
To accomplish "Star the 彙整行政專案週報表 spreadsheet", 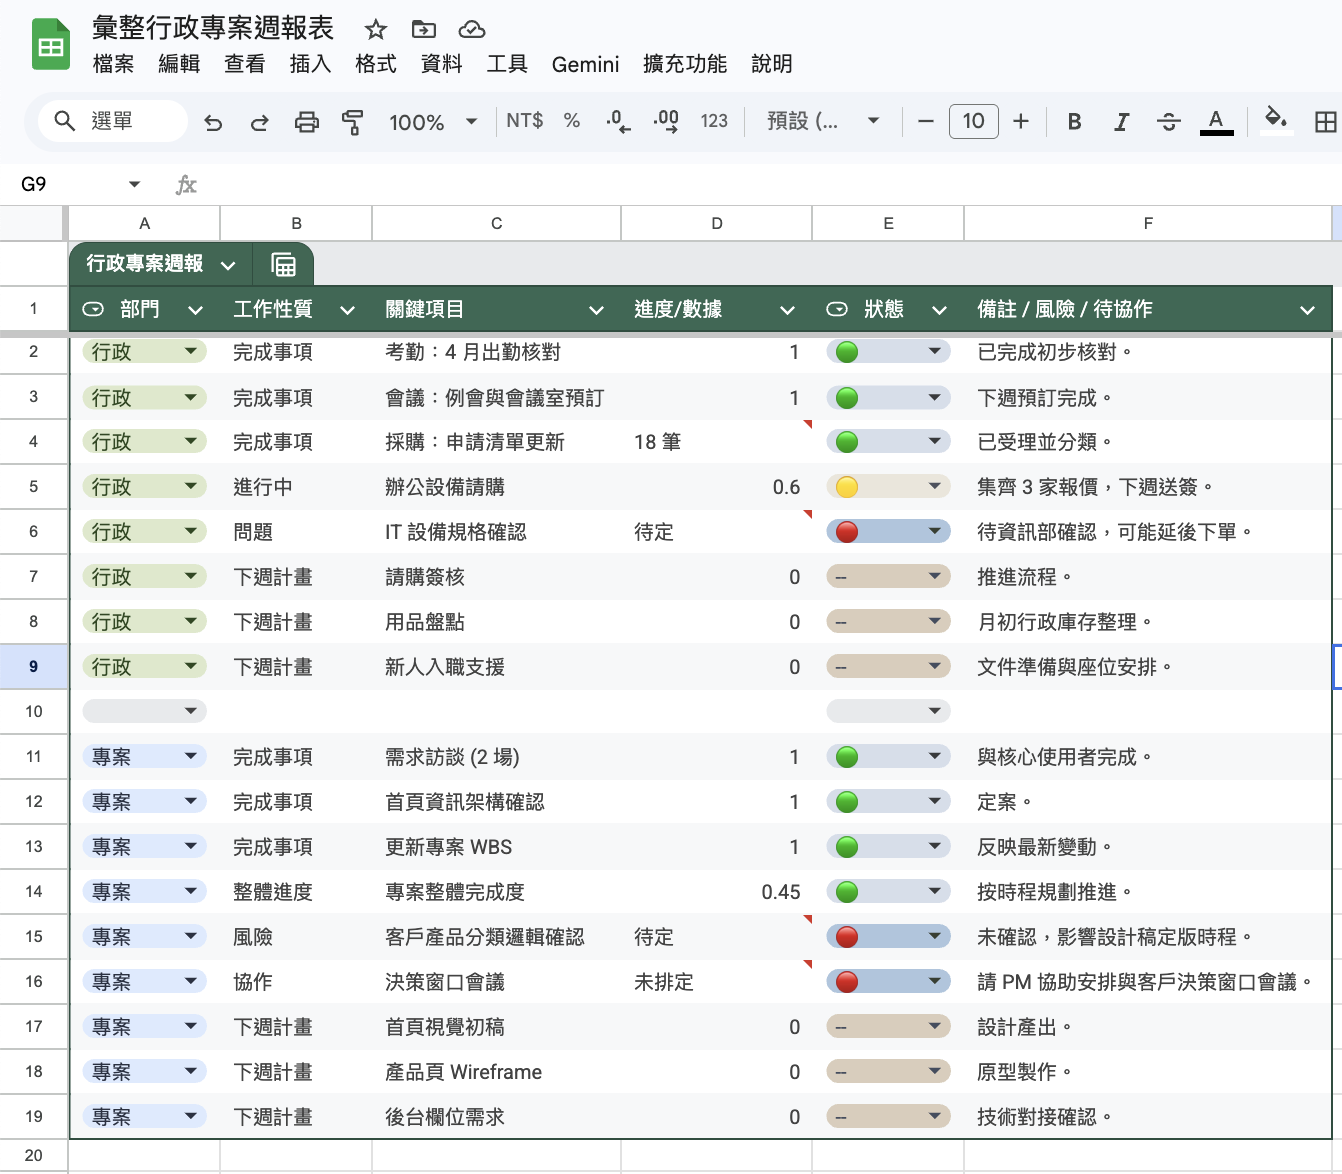I will coord(375,30).
